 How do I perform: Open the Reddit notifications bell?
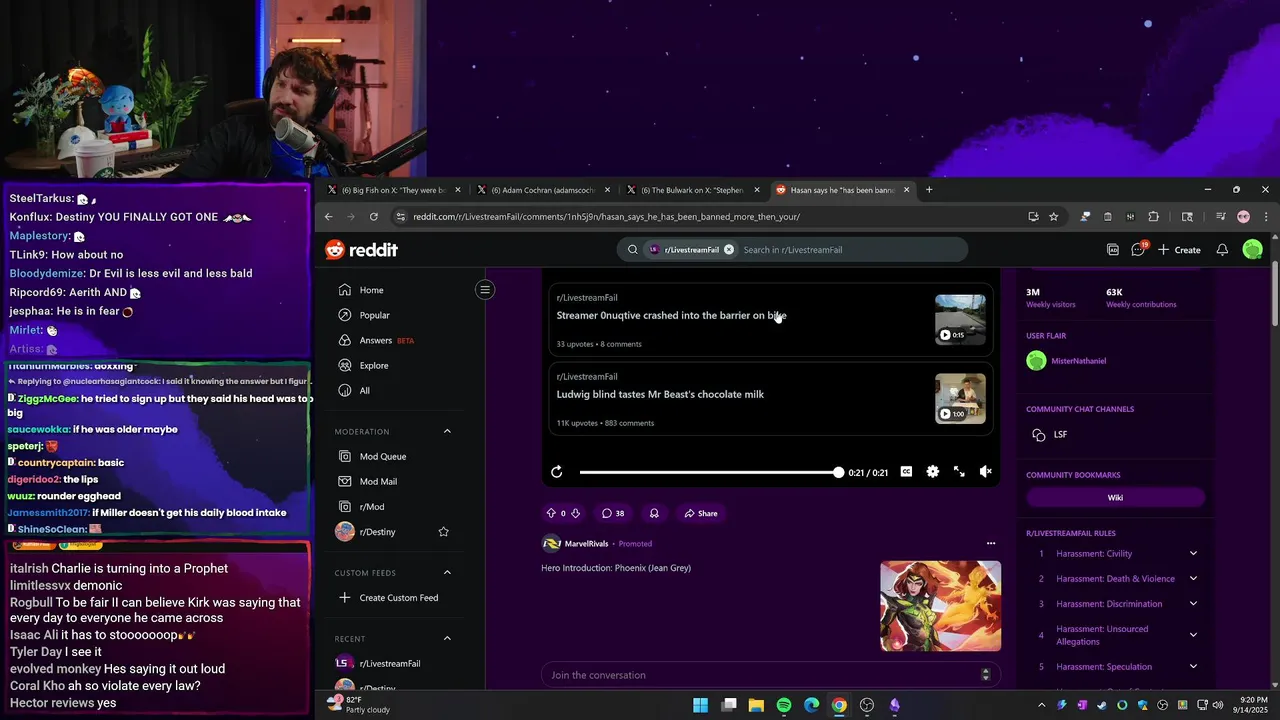pos(1221,250)
